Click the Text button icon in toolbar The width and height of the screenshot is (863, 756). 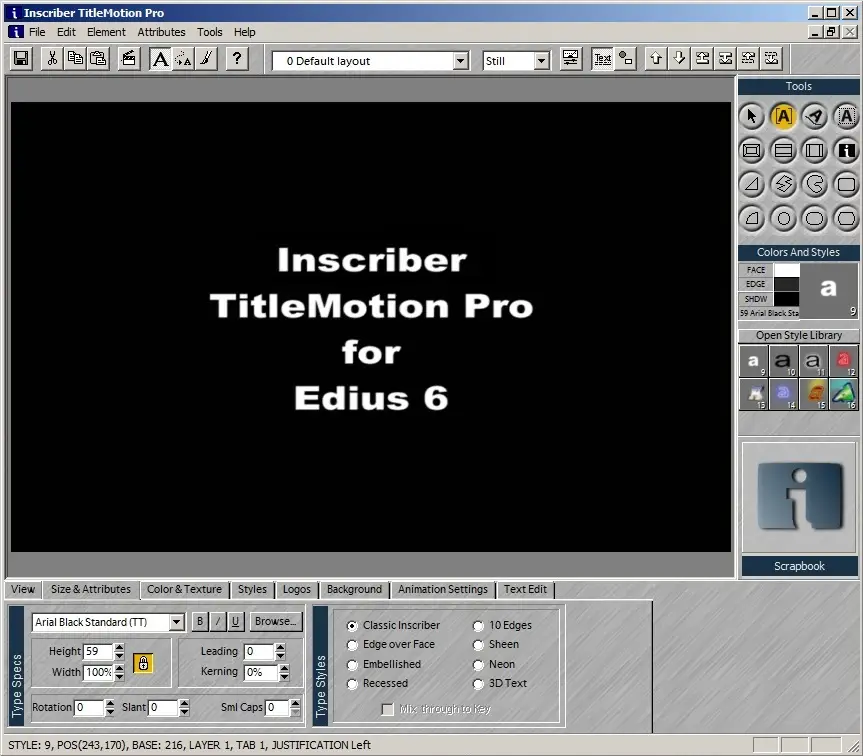click(603, 58)
